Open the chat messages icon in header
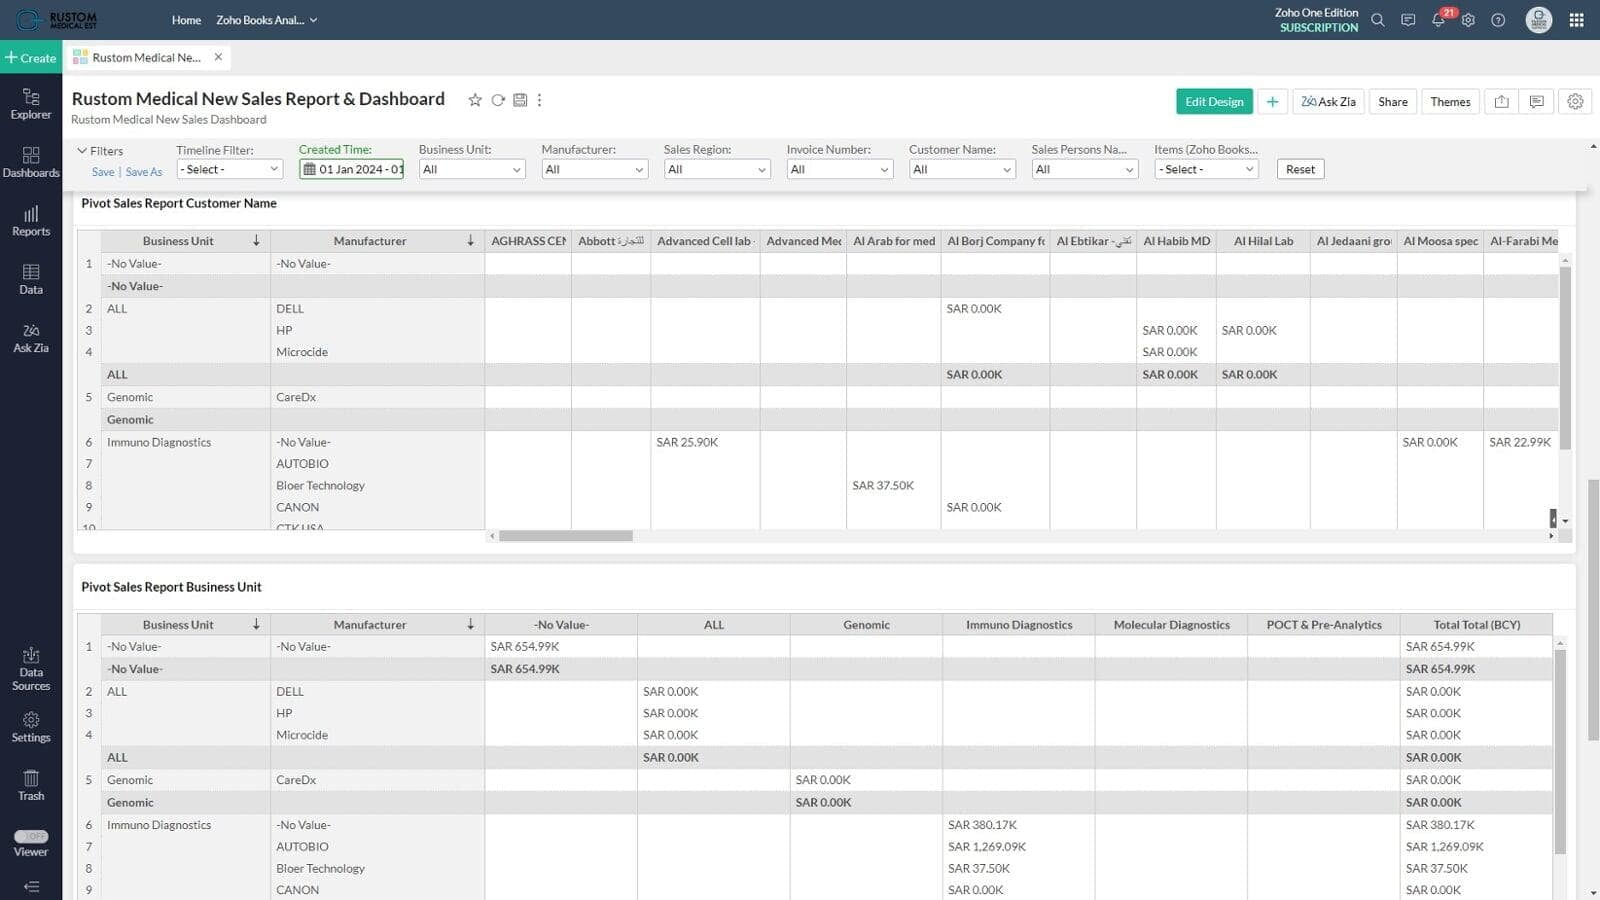The width and height of the screenshot is (1600, 900). 1408,20
